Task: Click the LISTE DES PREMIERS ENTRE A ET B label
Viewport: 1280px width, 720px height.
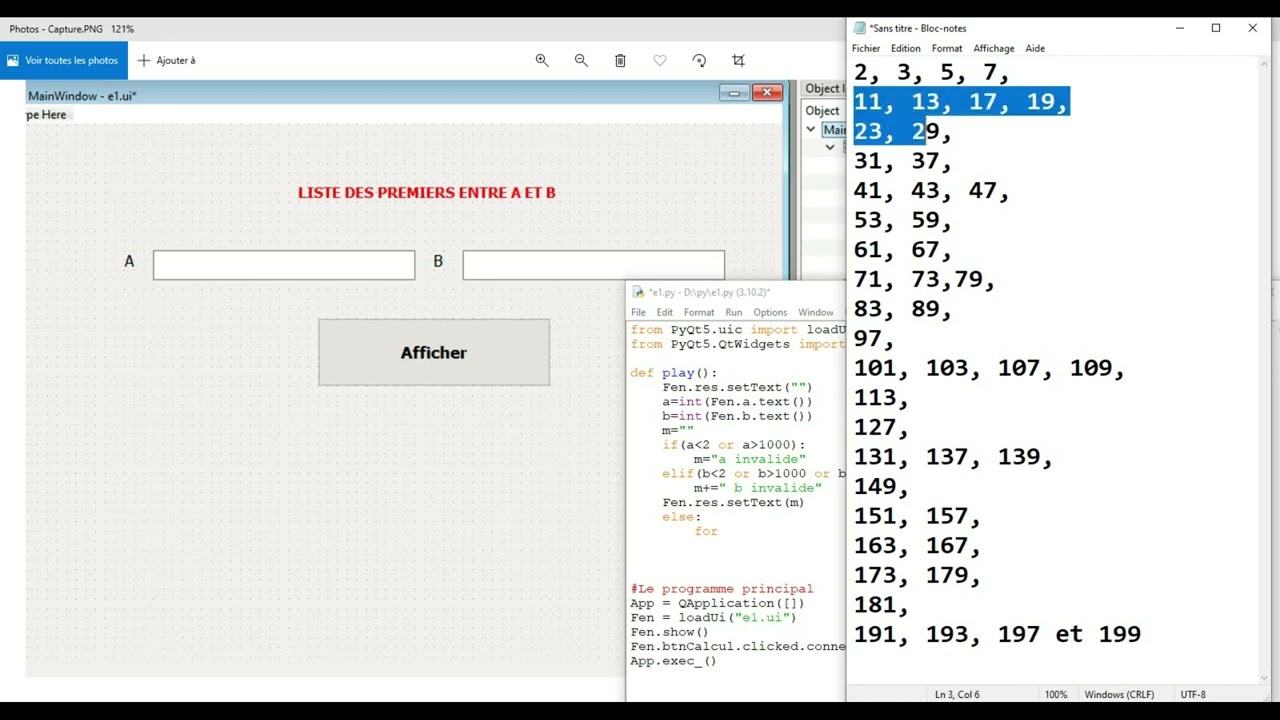Action: point(427,192)
